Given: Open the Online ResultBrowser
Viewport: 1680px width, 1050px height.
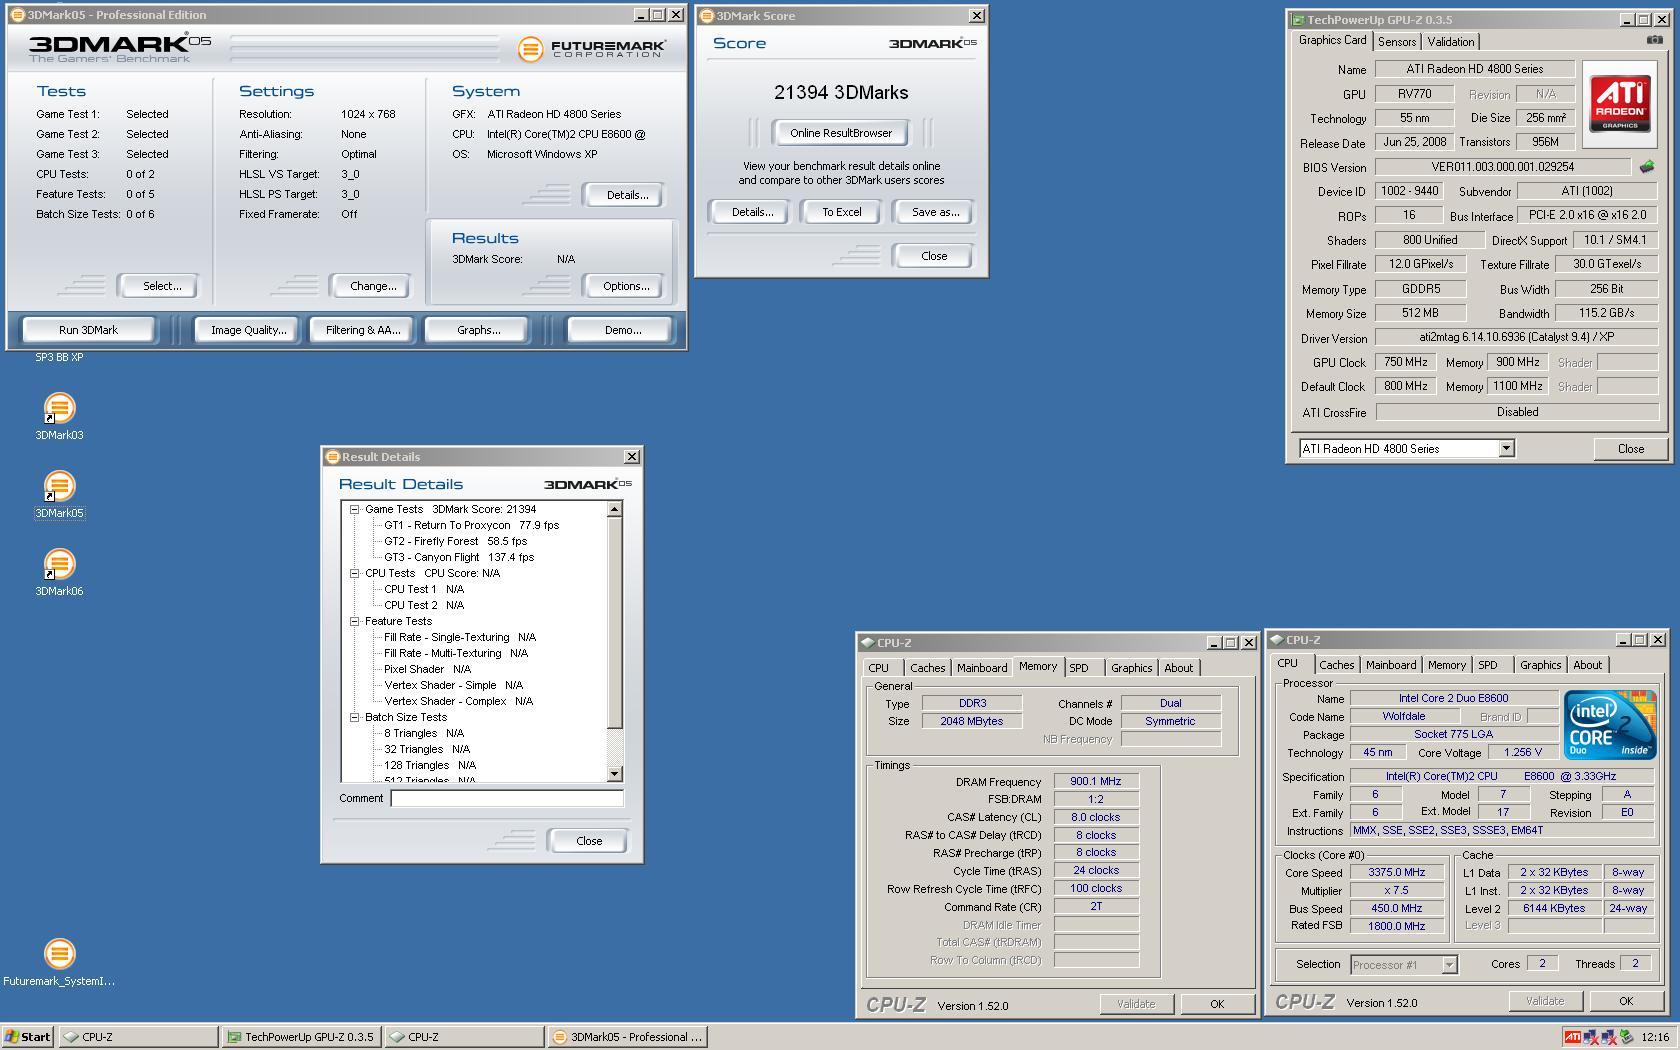Looking at the screenshot, I should [x=840, y=133].
